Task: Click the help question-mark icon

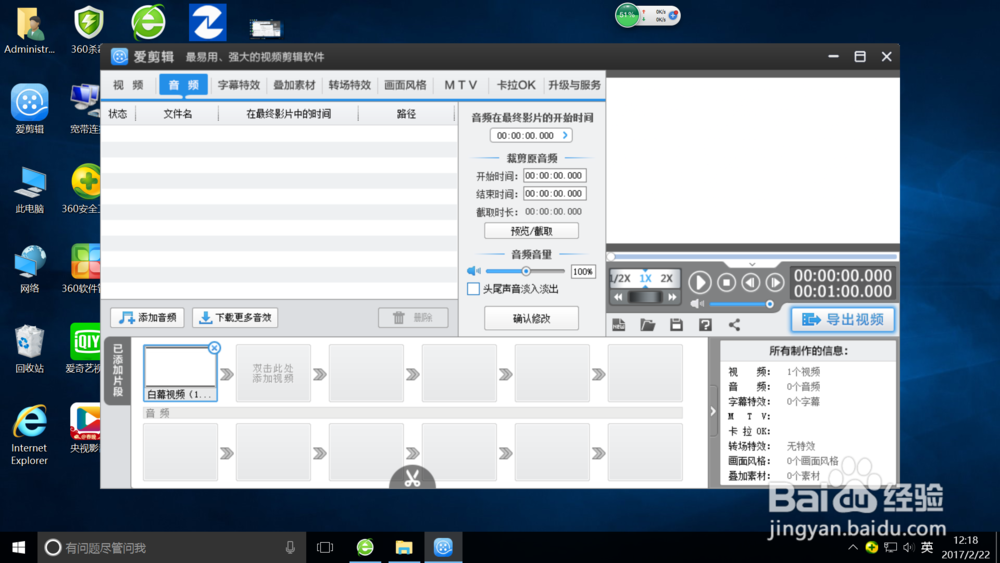Action: tap(705, 325)
